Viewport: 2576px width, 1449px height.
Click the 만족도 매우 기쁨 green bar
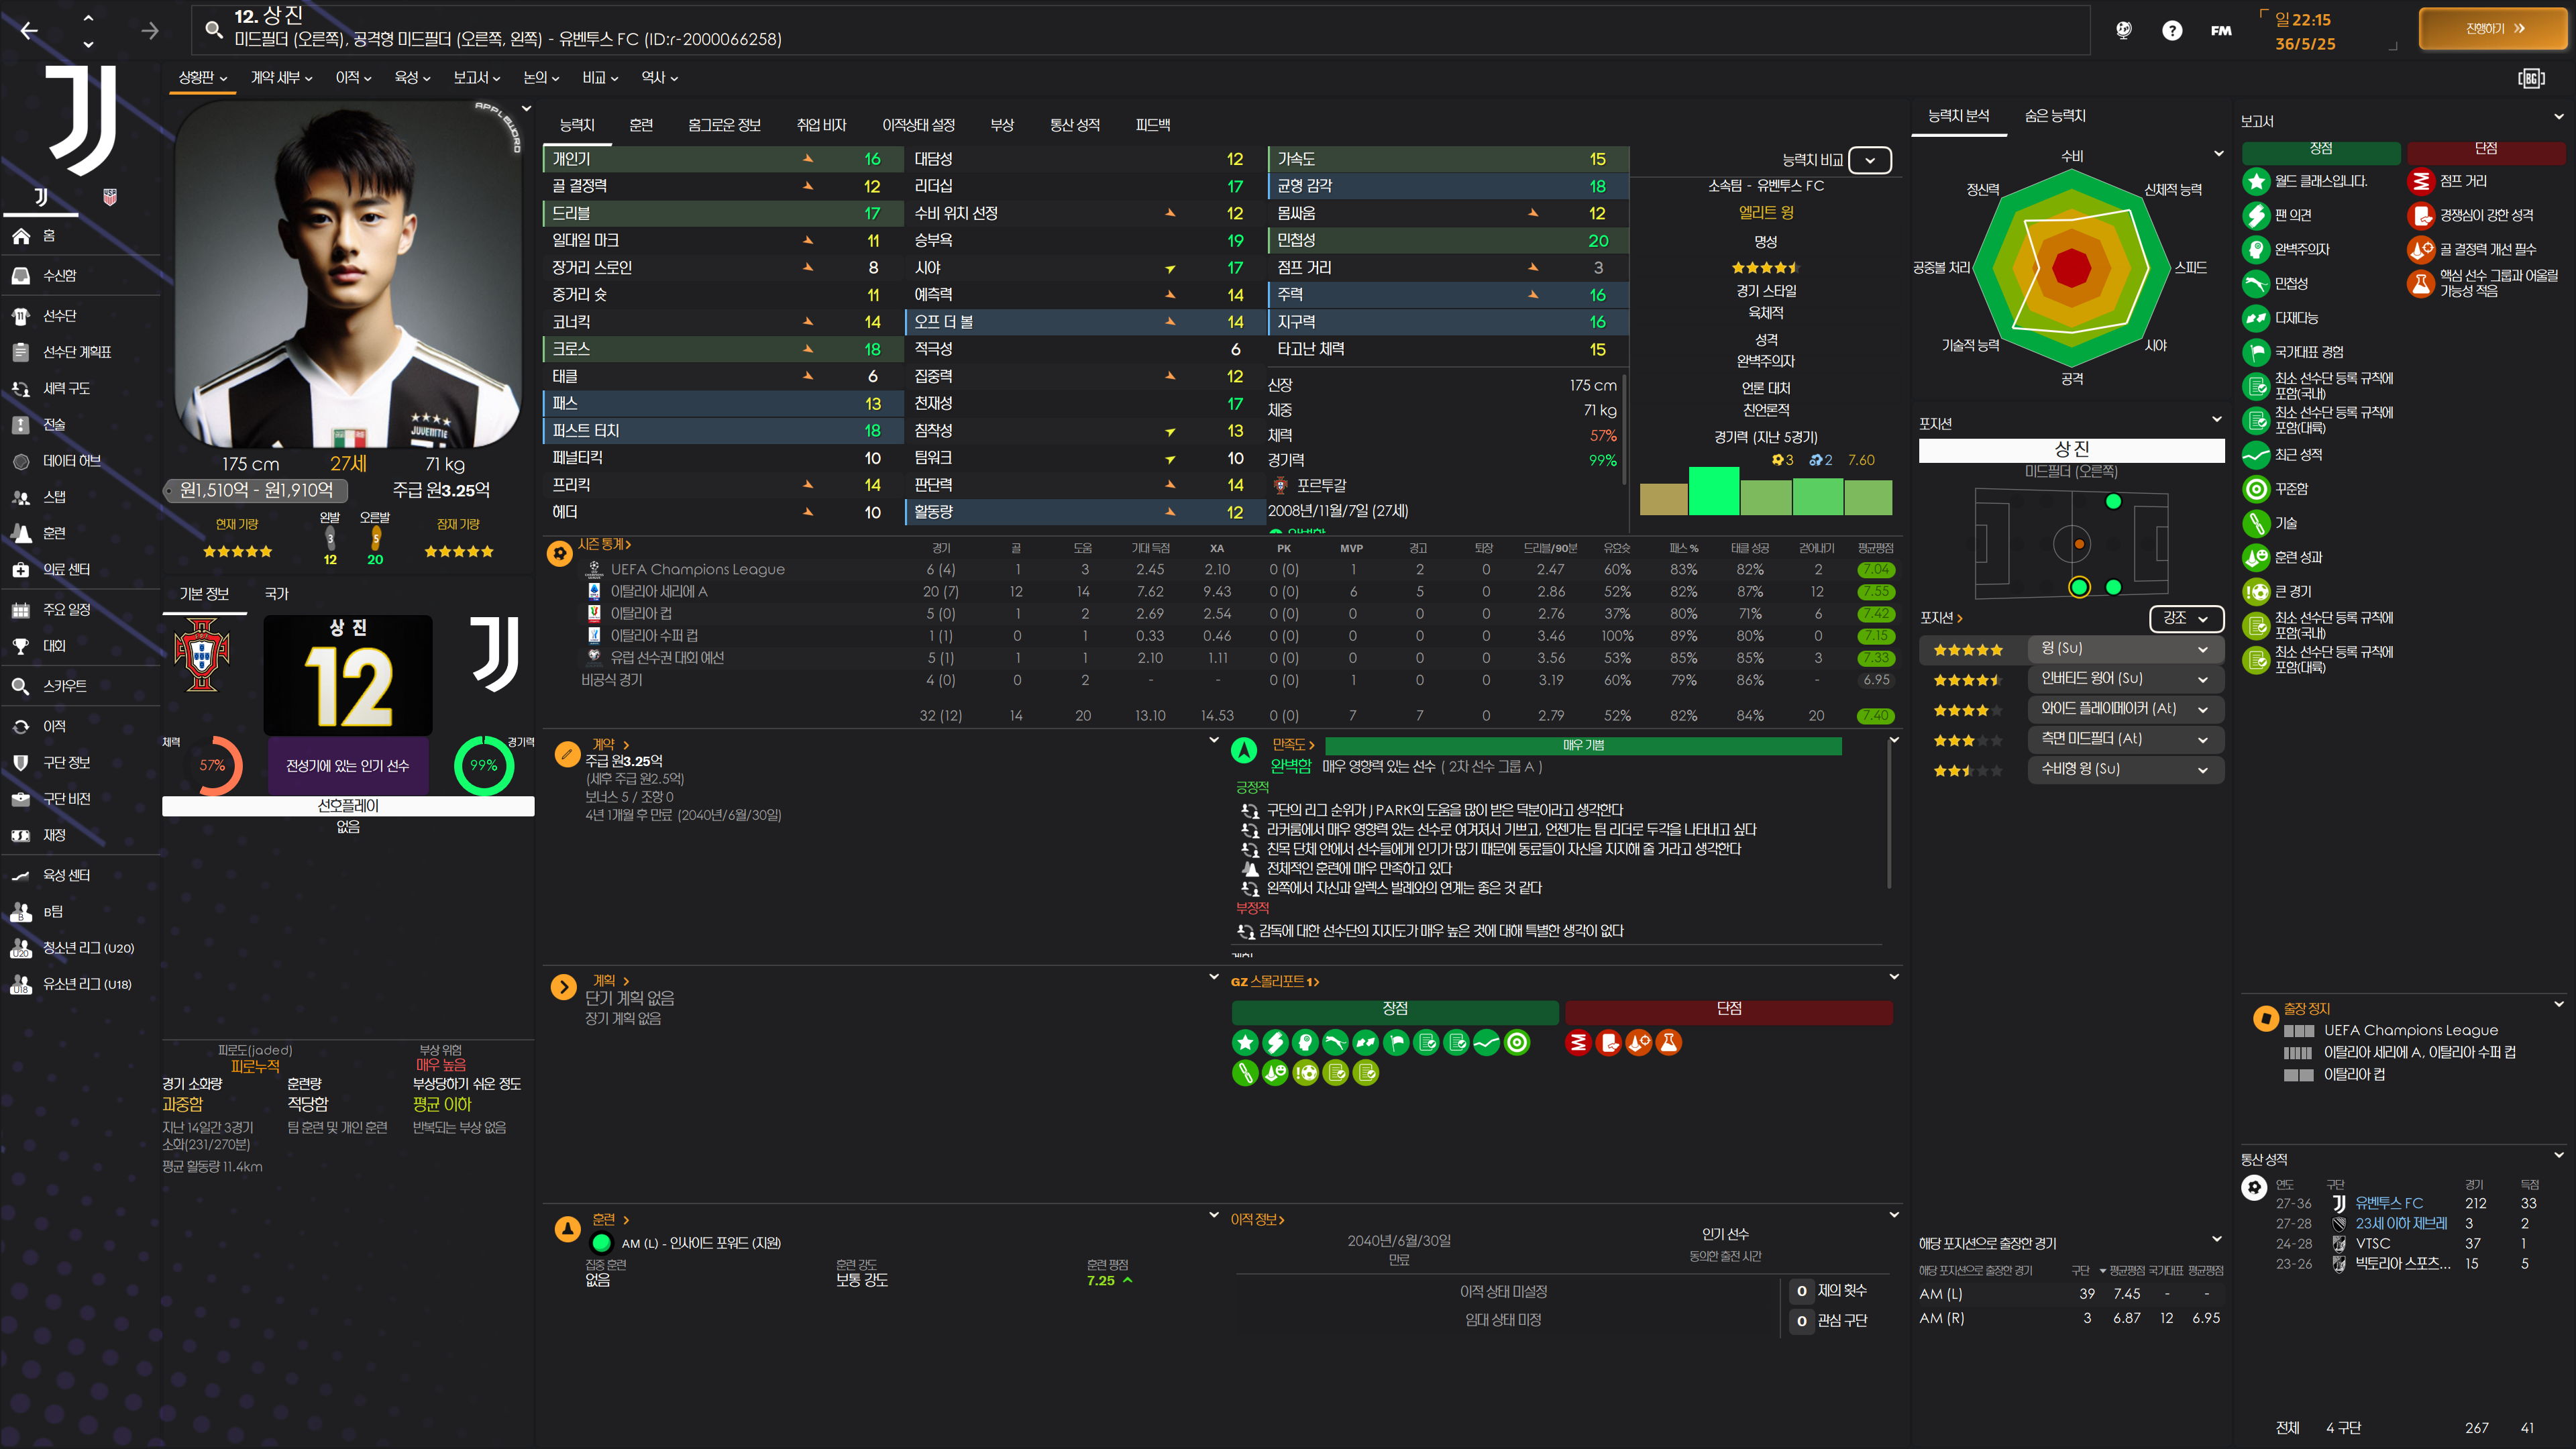tap(1583, 745)
